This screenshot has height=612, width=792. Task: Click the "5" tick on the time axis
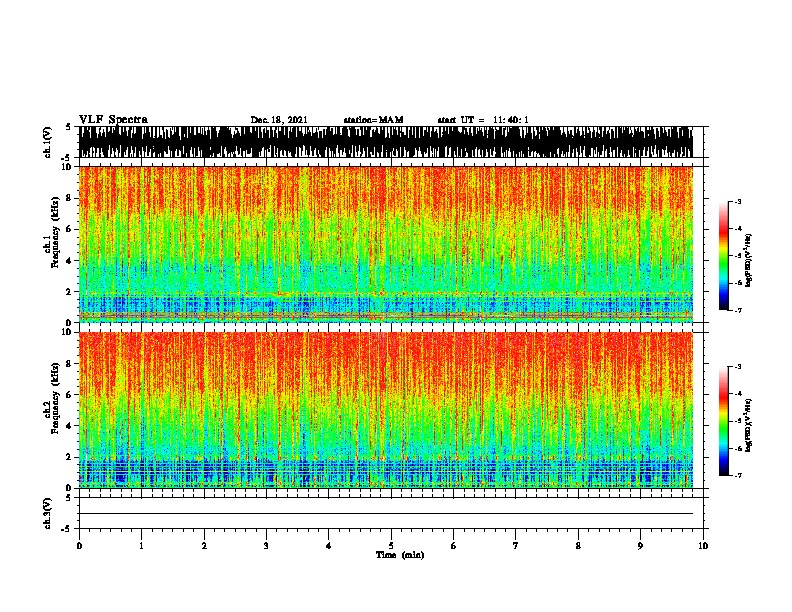[x=391, y=546]
